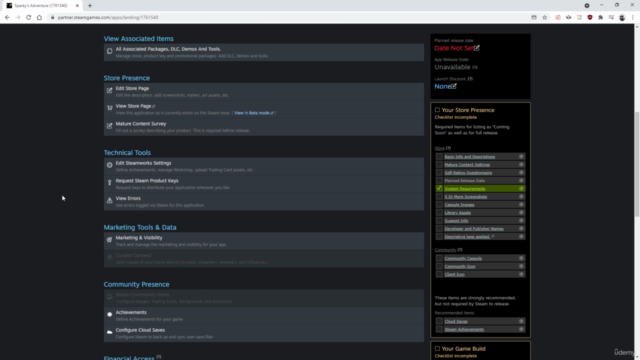Viewport: 640px width, 360px height.
Task: Click the icon beside Mature Content Survey
Action: (109, 126)
